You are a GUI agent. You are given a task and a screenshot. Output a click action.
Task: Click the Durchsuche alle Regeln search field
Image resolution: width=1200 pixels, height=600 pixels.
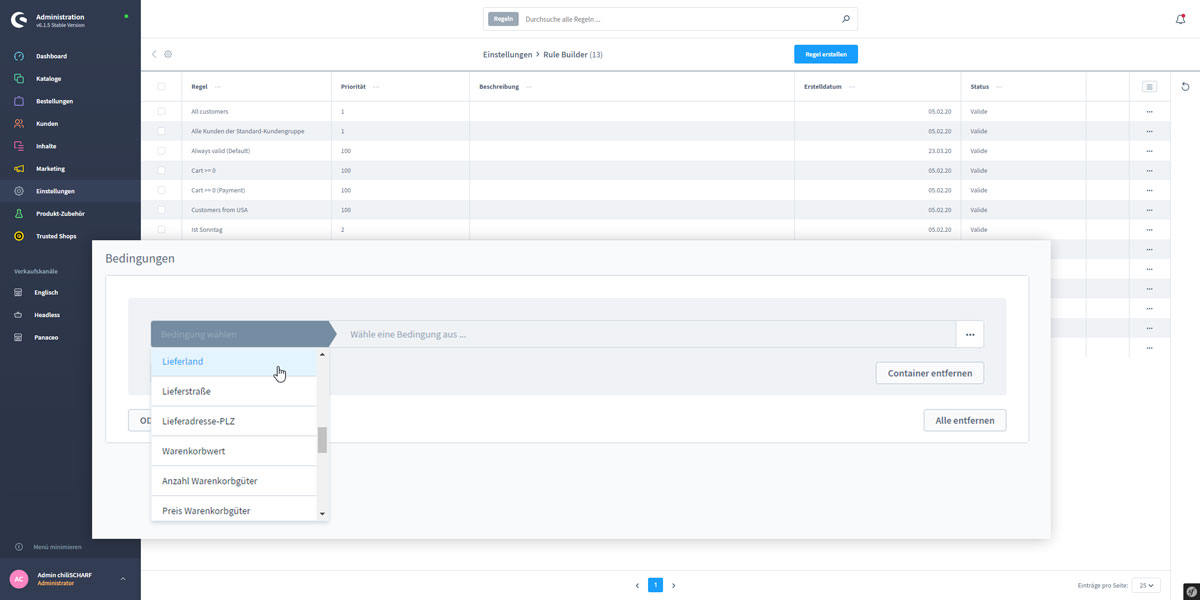680,19
